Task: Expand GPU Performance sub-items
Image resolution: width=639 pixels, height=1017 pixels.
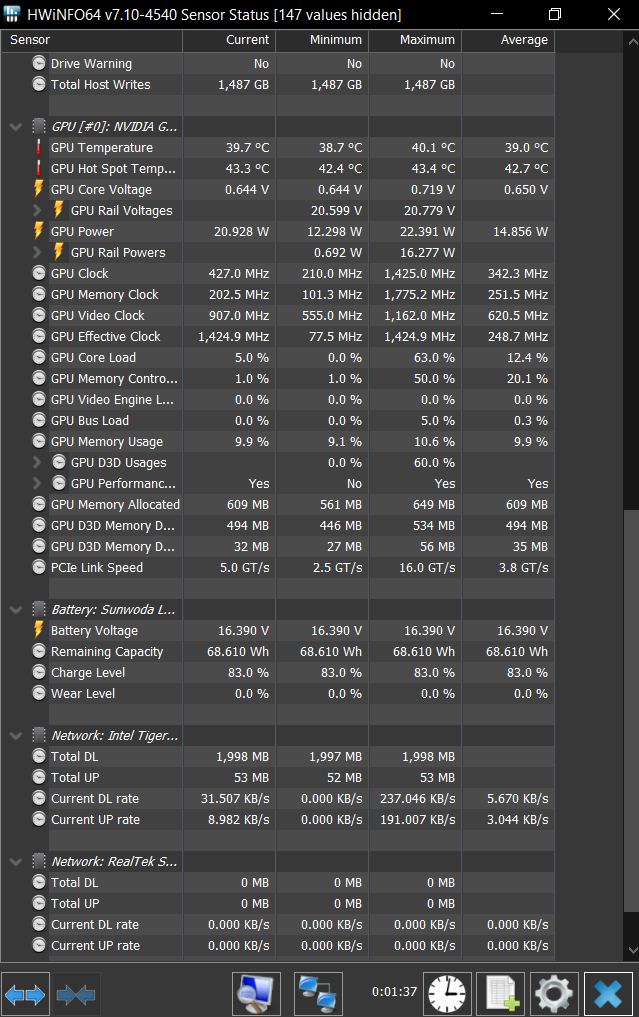Action: [37, 483]
